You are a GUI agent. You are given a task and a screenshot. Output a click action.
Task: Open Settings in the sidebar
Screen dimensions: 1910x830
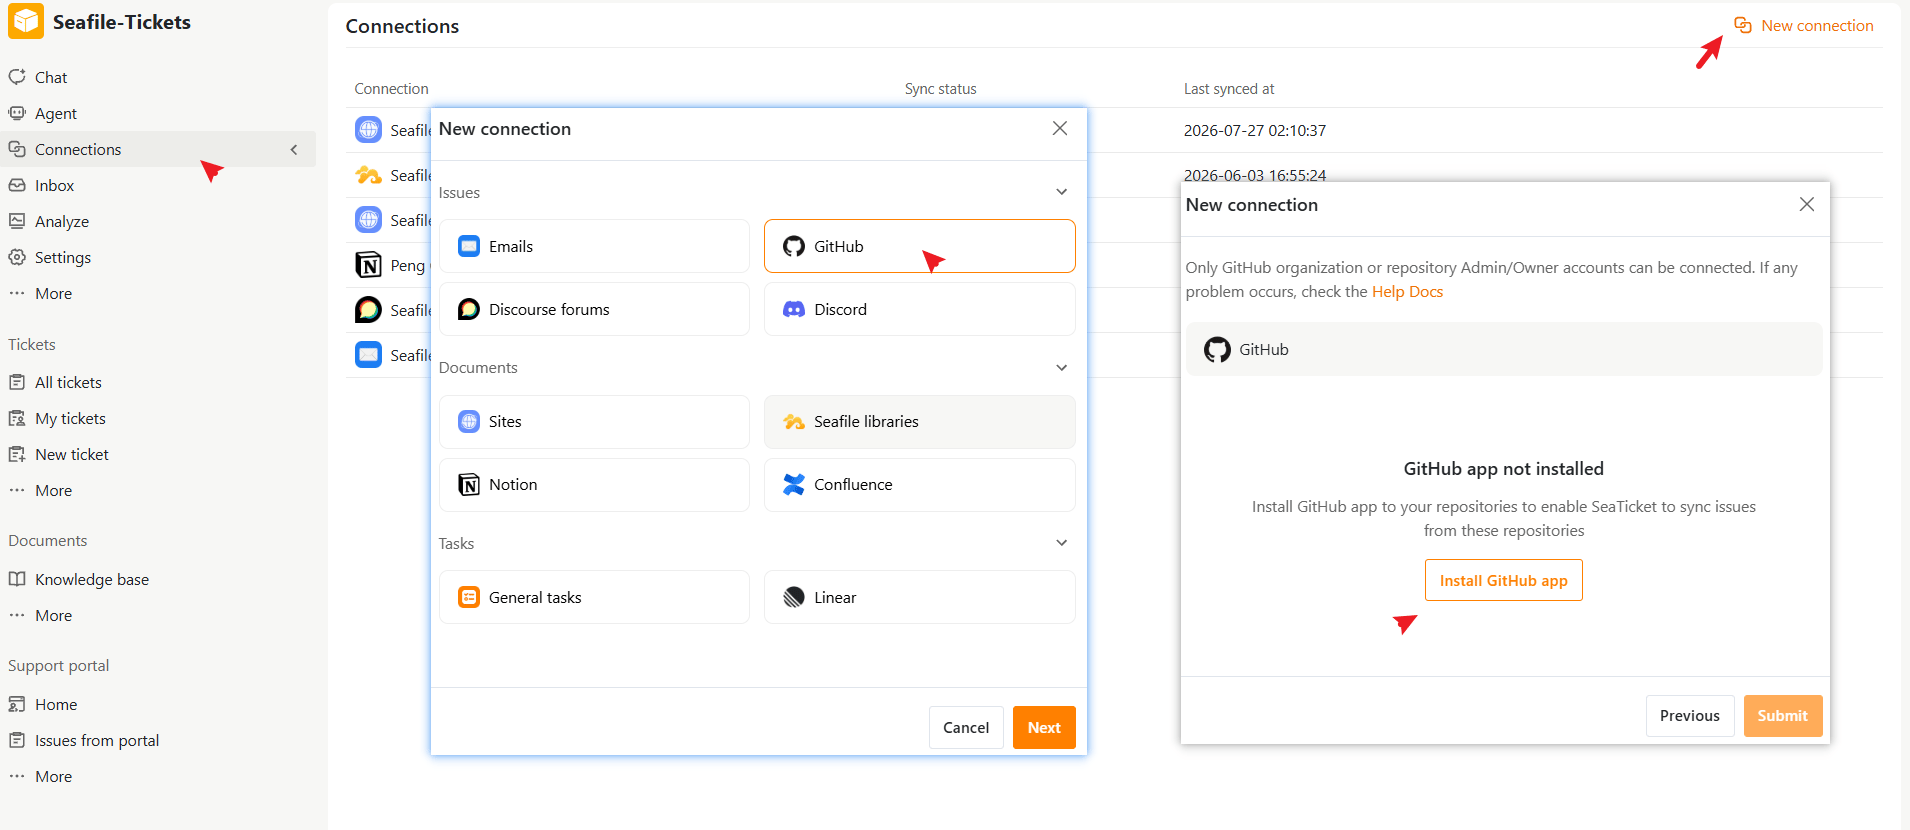pyautogui.click(x=63, y=257)
